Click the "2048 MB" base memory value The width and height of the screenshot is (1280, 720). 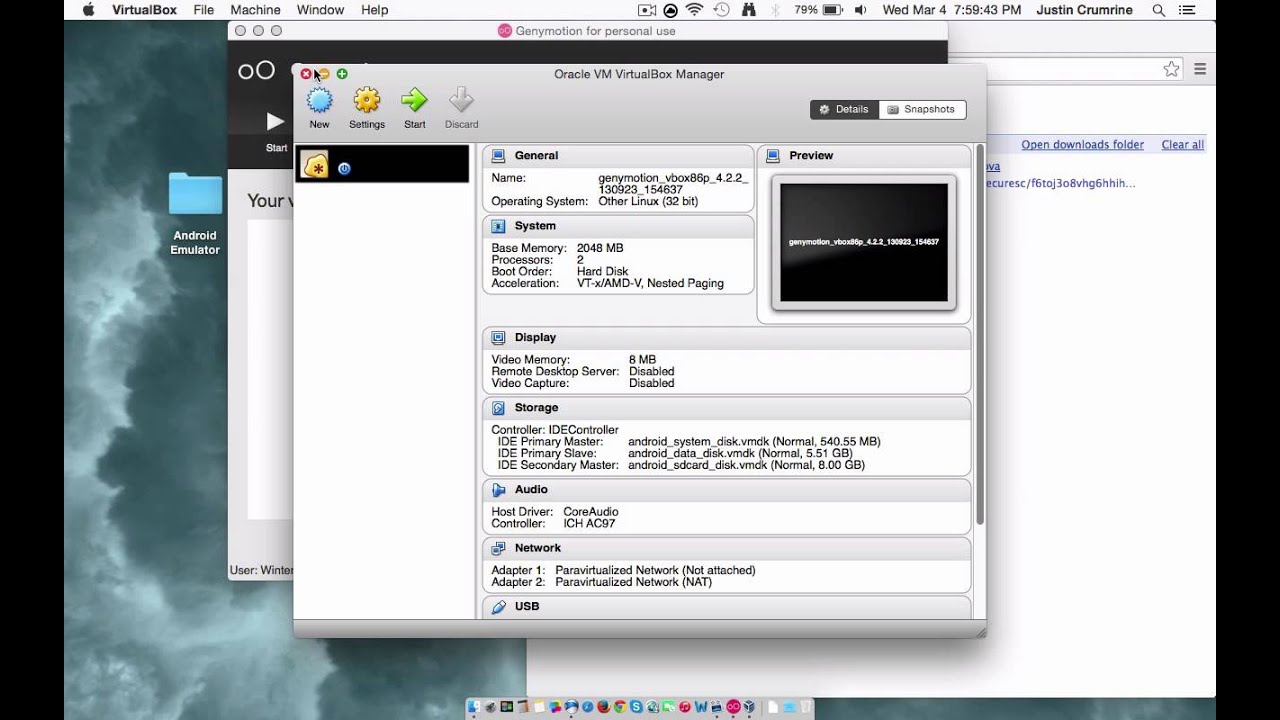[600, 248]
